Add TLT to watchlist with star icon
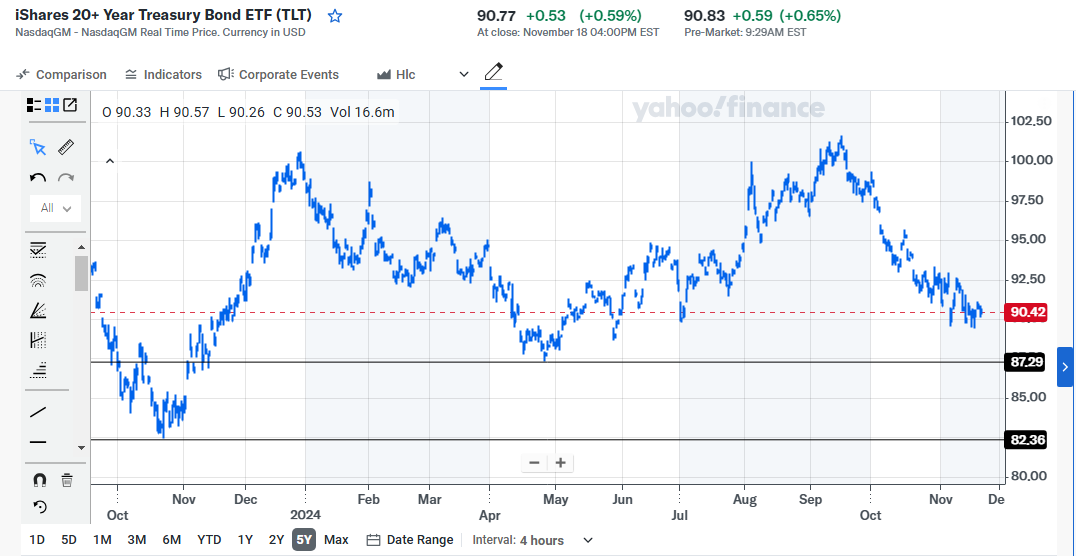Viewport: 1076px width, 556px height. coord(335,16)
